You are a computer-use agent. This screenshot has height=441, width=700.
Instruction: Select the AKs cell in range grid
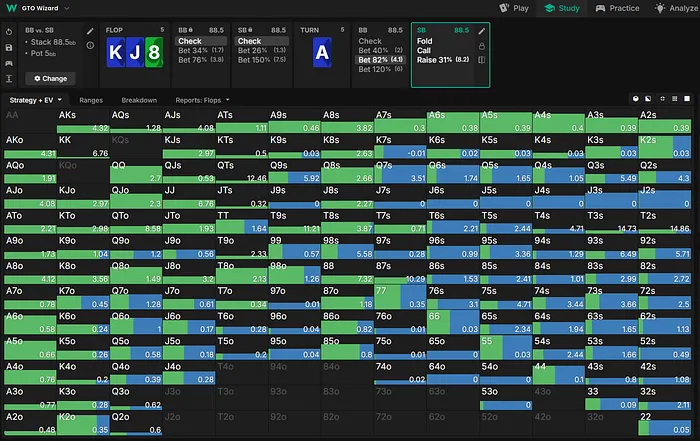84,122
